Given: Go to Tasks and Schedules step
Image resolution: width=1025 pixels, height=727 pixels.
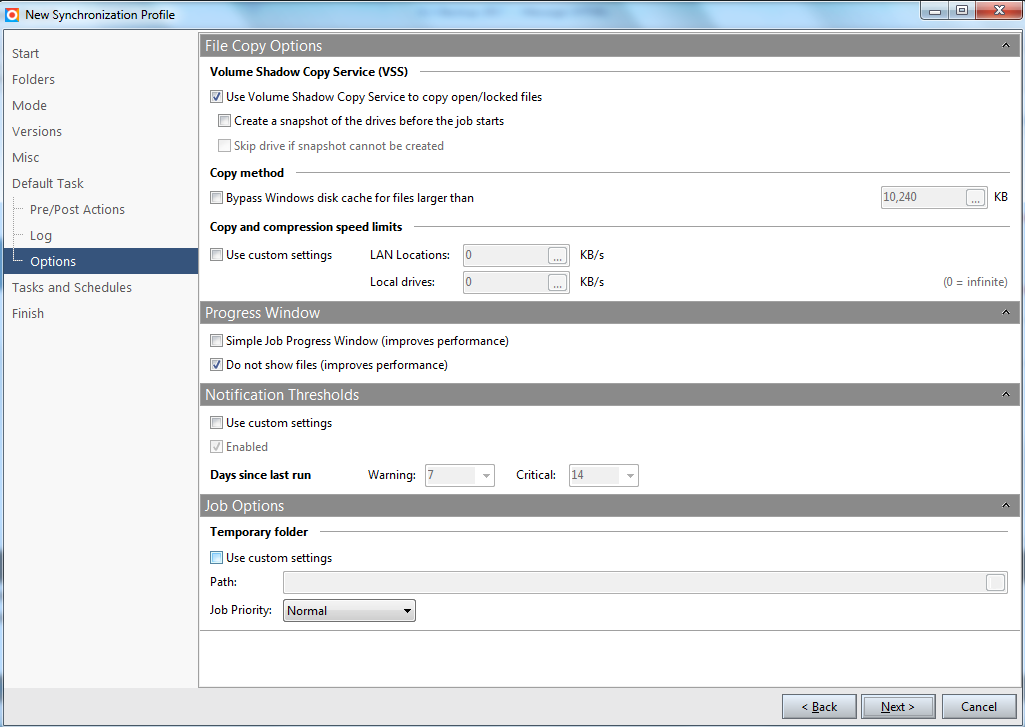Looking at the screenshot, I should [72, 288].
